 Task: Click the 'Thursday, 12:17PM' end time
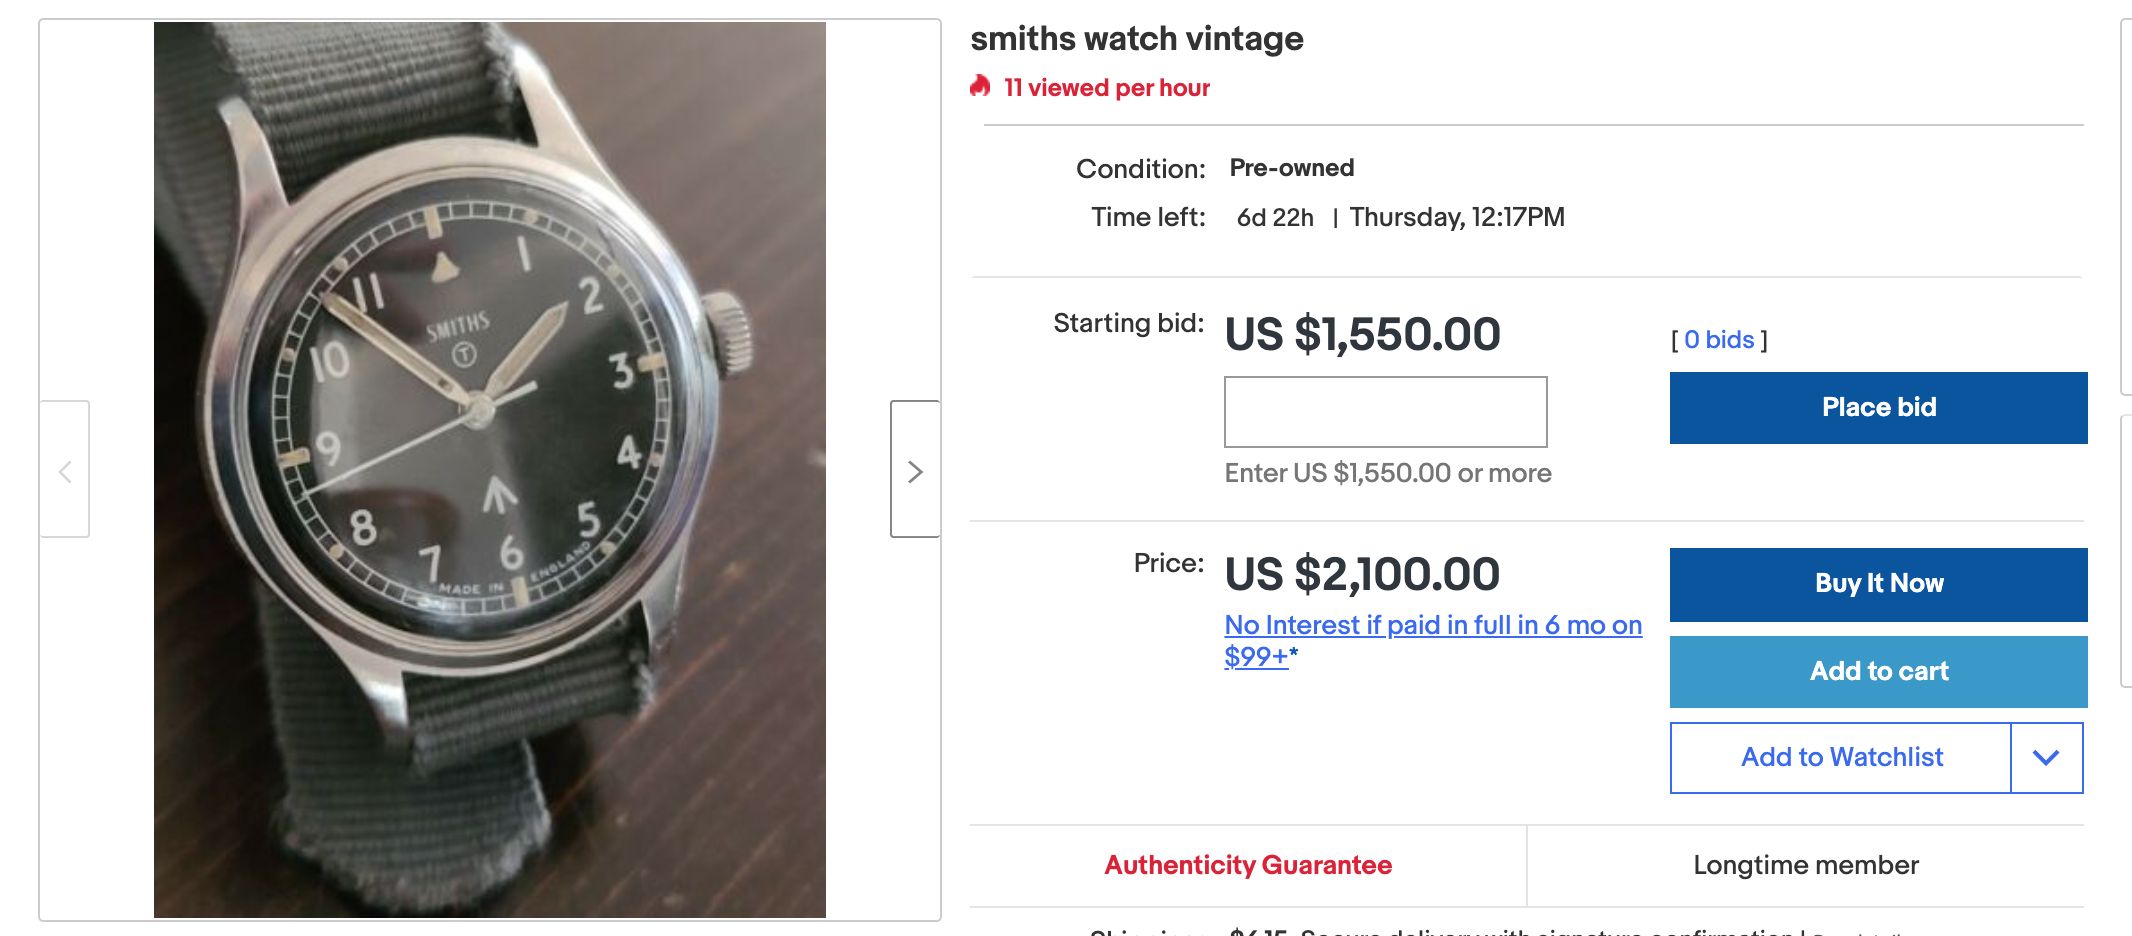tap(1456, 217)
